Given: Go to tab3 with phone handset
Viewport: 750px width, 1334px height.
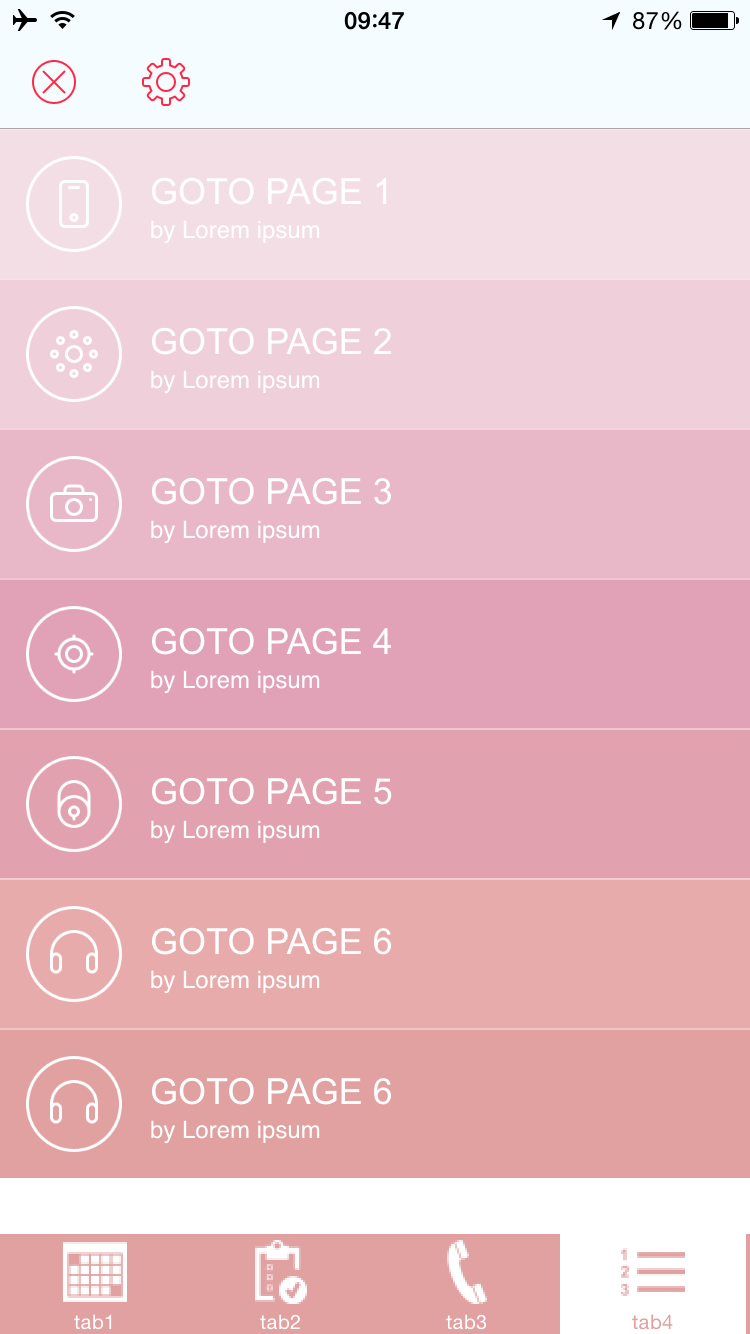Looking at the screenshot, I should (x=466, y=1284).
